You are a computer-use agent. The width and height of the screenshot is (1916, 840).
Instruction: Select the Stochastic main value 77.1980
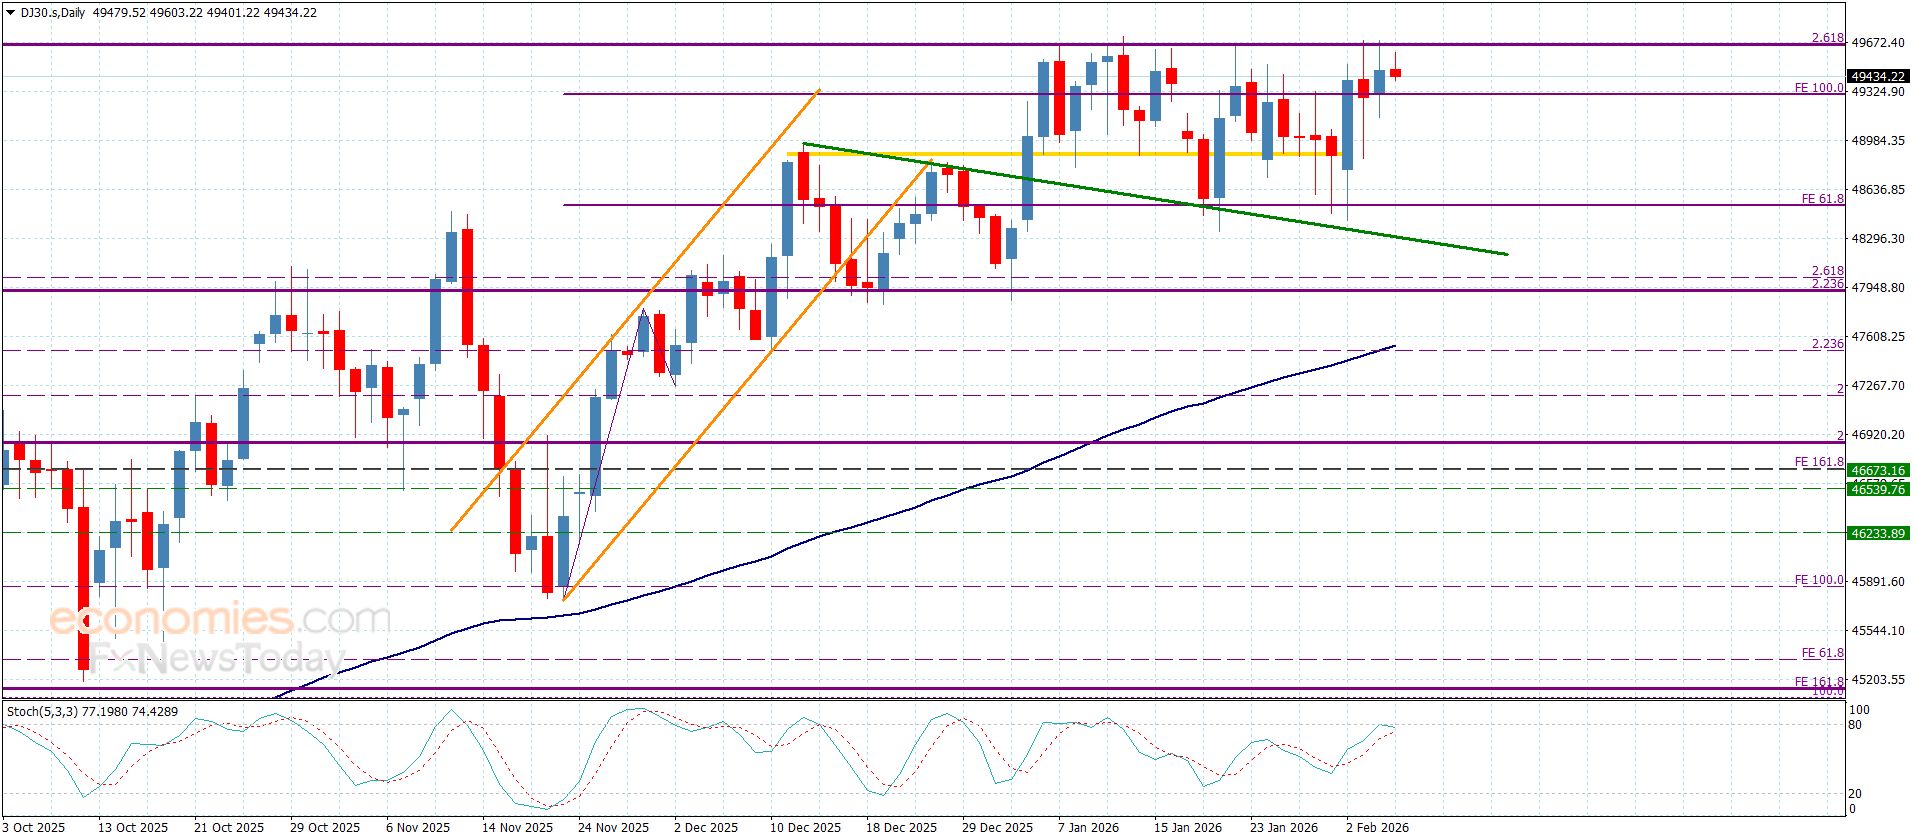tap(103, 712)
